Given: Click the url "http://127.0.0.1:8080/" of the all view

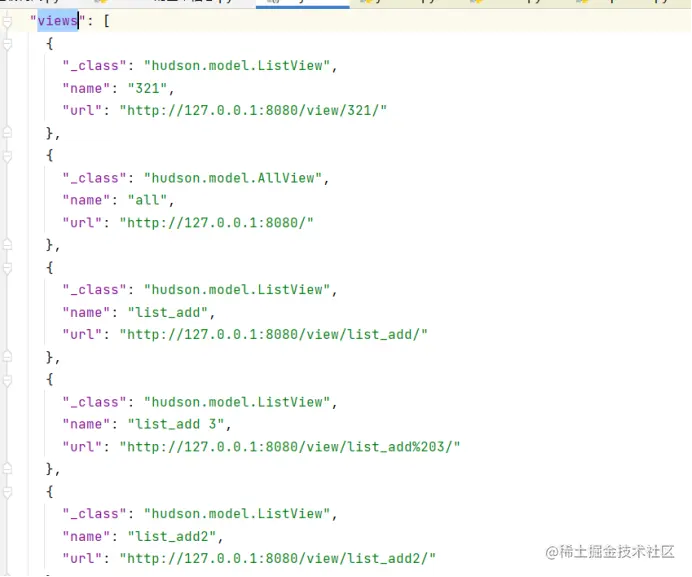Looking at the screenshot, I should coord(217,223).
